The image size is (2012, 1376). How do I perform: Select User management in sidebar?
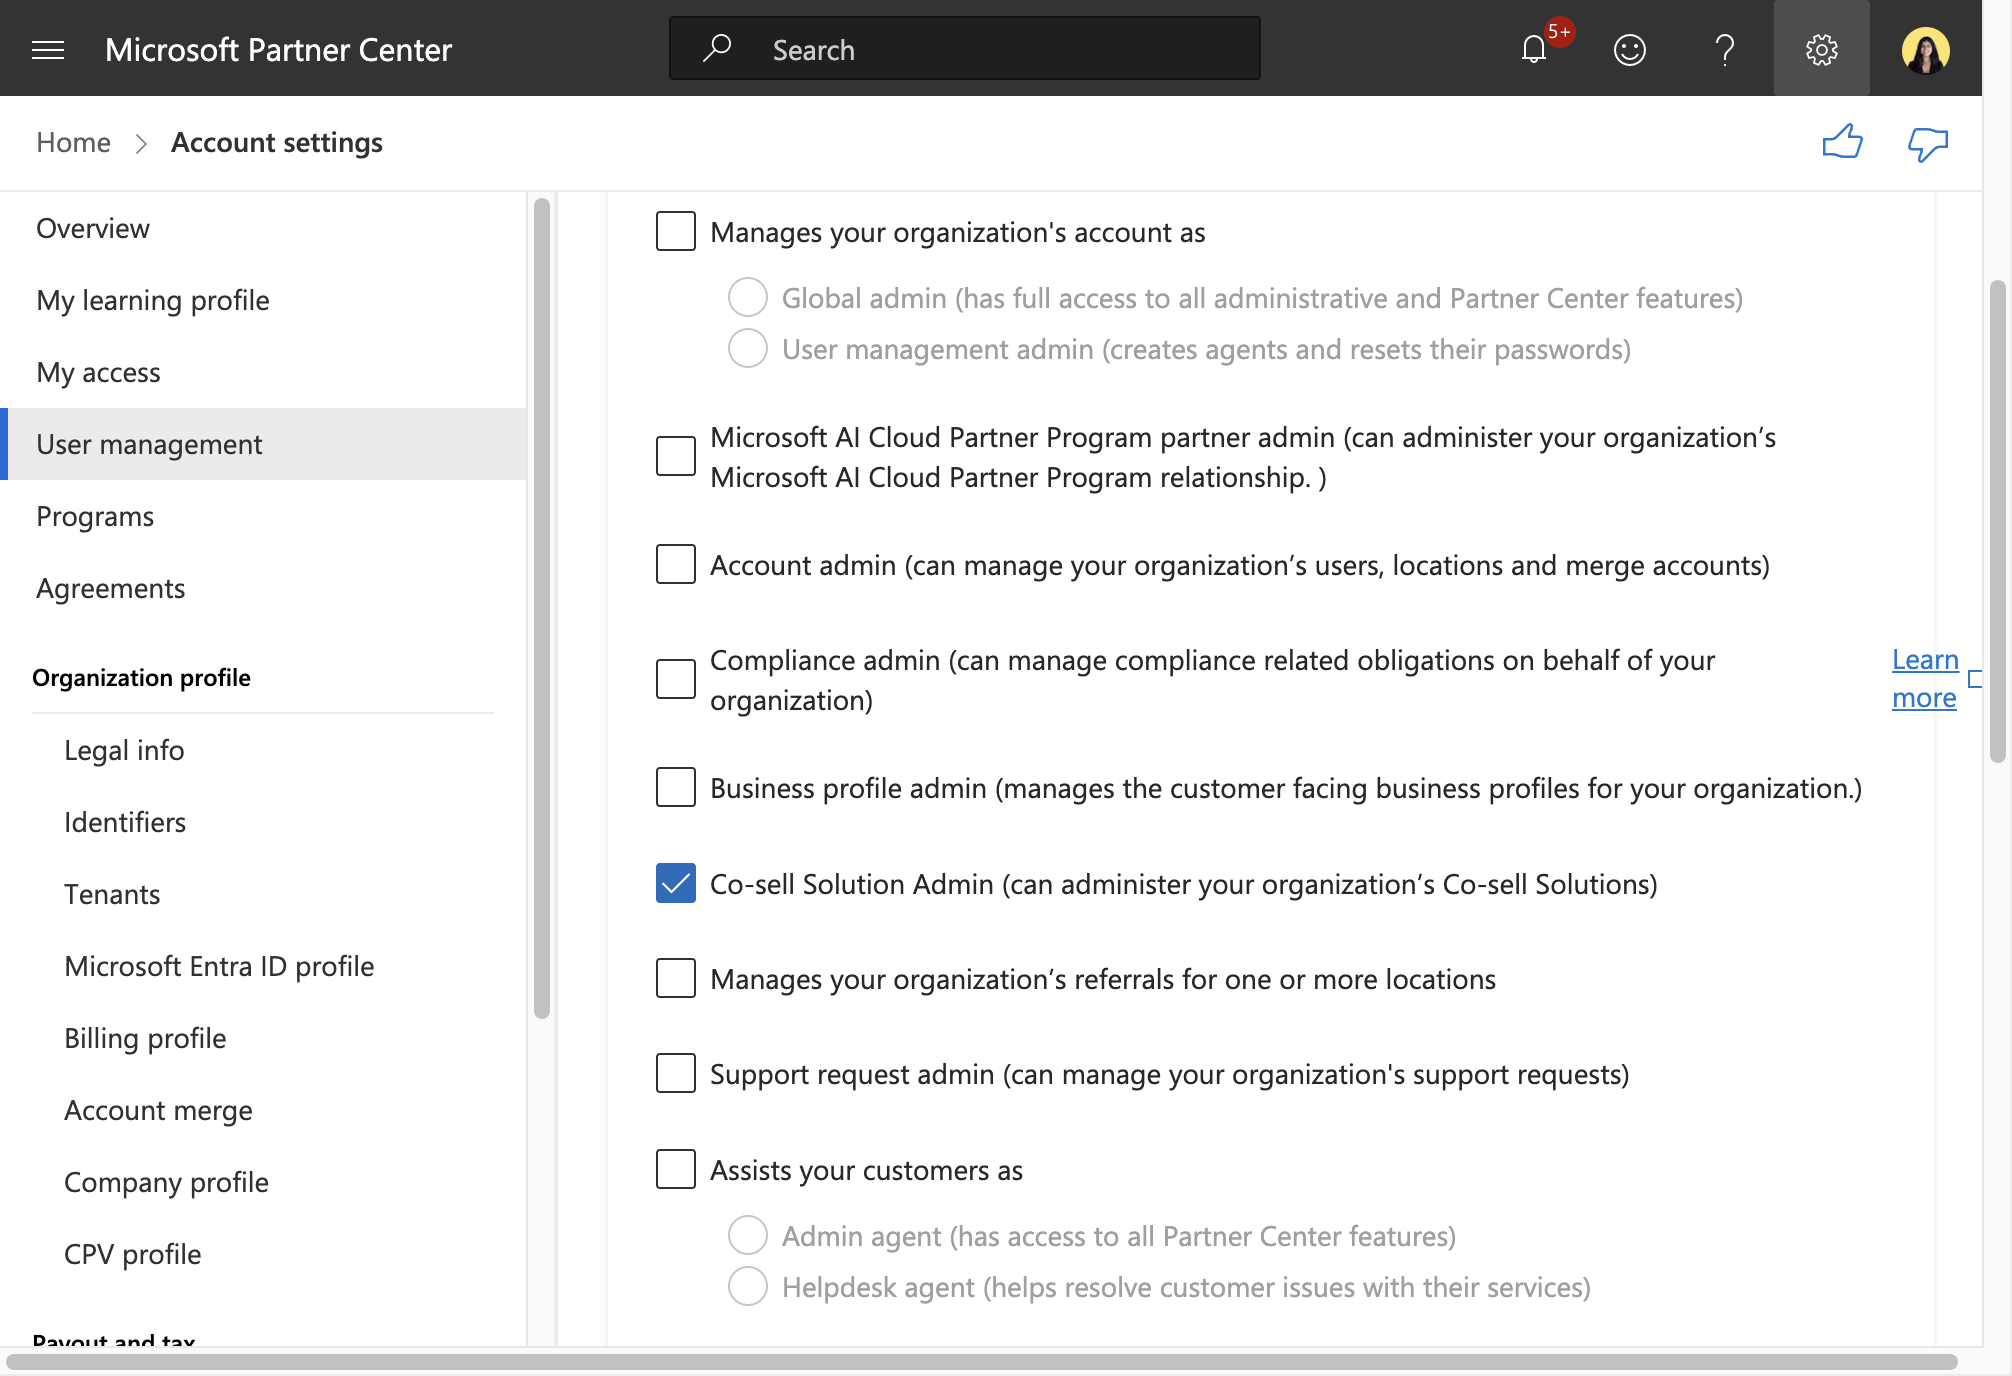pyautogui.click(x=263, y=444)
